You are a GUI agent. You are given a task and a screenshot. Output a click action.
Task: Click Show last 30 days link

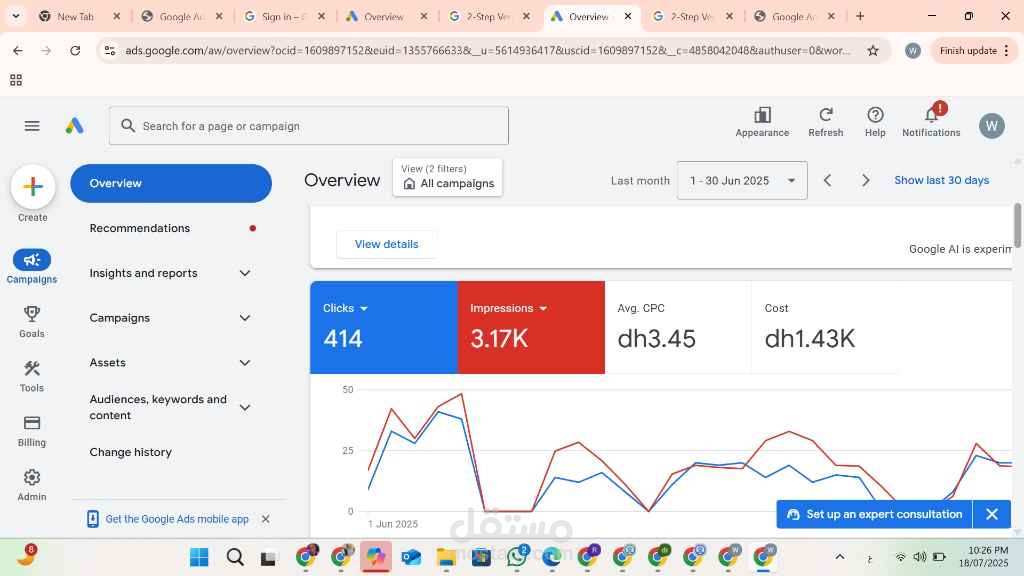pyautogui.click(x=941, y=180)
